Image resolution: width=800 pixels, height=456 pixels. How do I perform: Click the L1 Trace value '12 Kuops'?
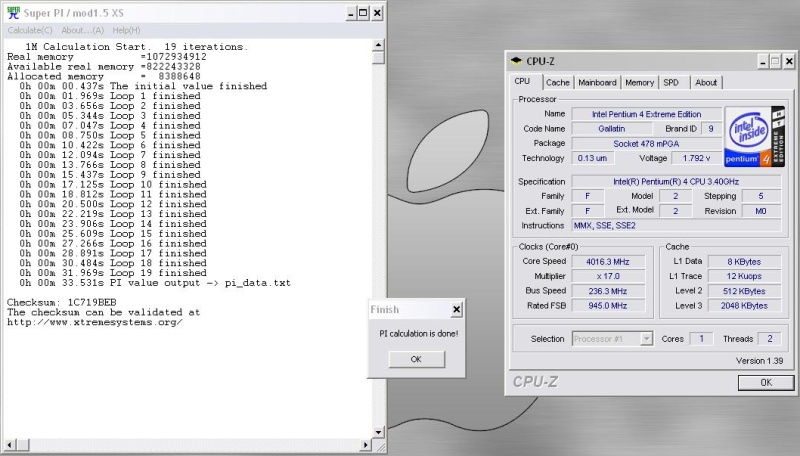pos(744,276)
